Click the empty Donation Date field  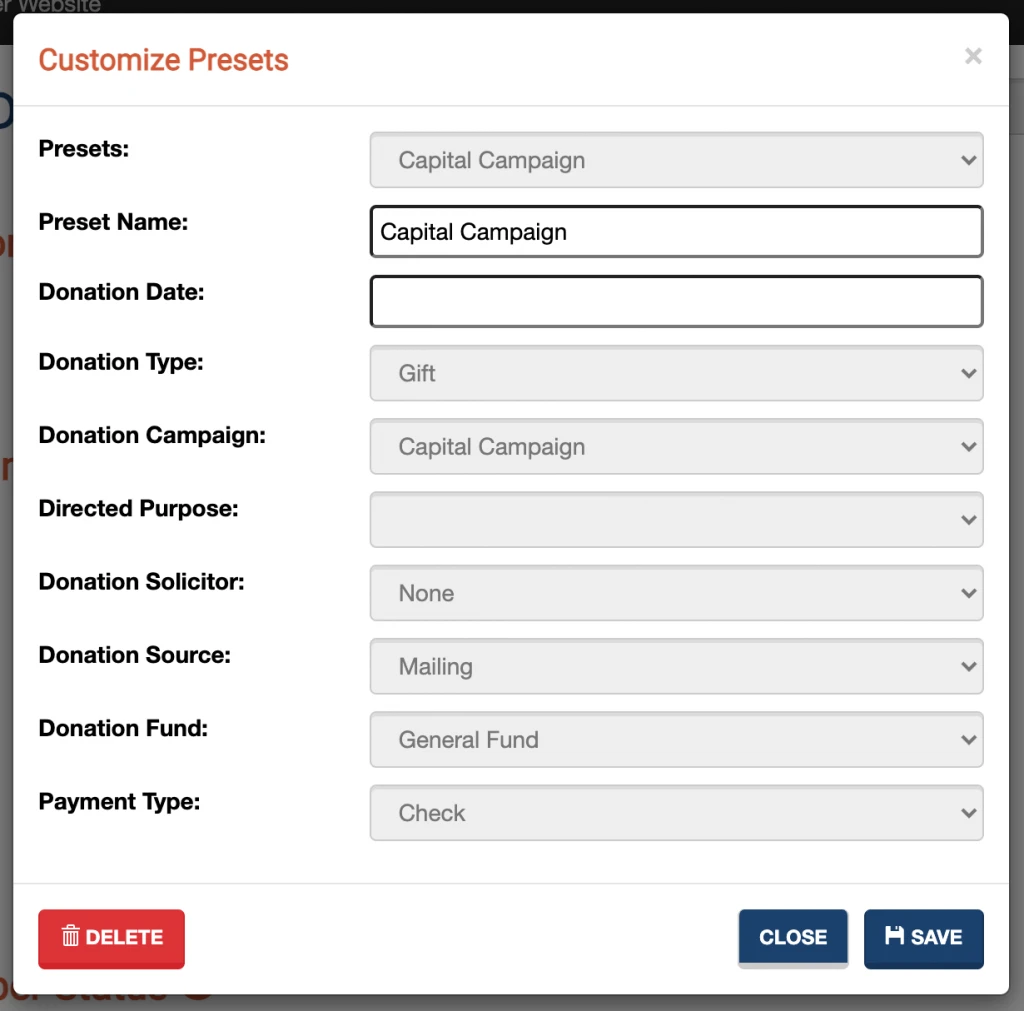pyautogui.click(x=676, y=301)
